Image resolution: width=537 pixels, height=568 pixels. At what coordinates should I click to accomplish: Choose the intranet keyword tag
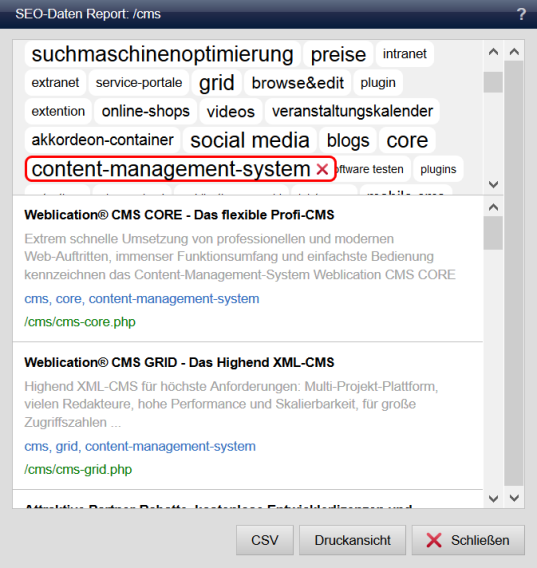(405, 54)
